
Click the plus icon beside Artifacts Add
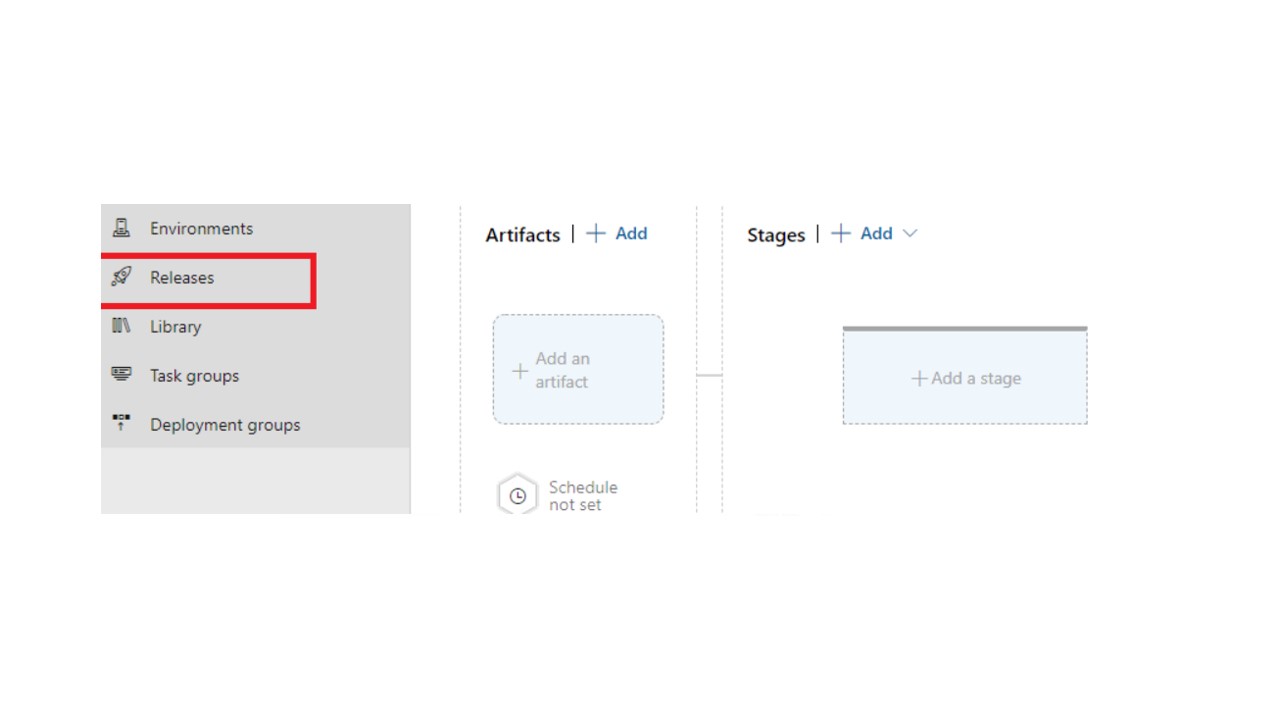pos(596,233)
